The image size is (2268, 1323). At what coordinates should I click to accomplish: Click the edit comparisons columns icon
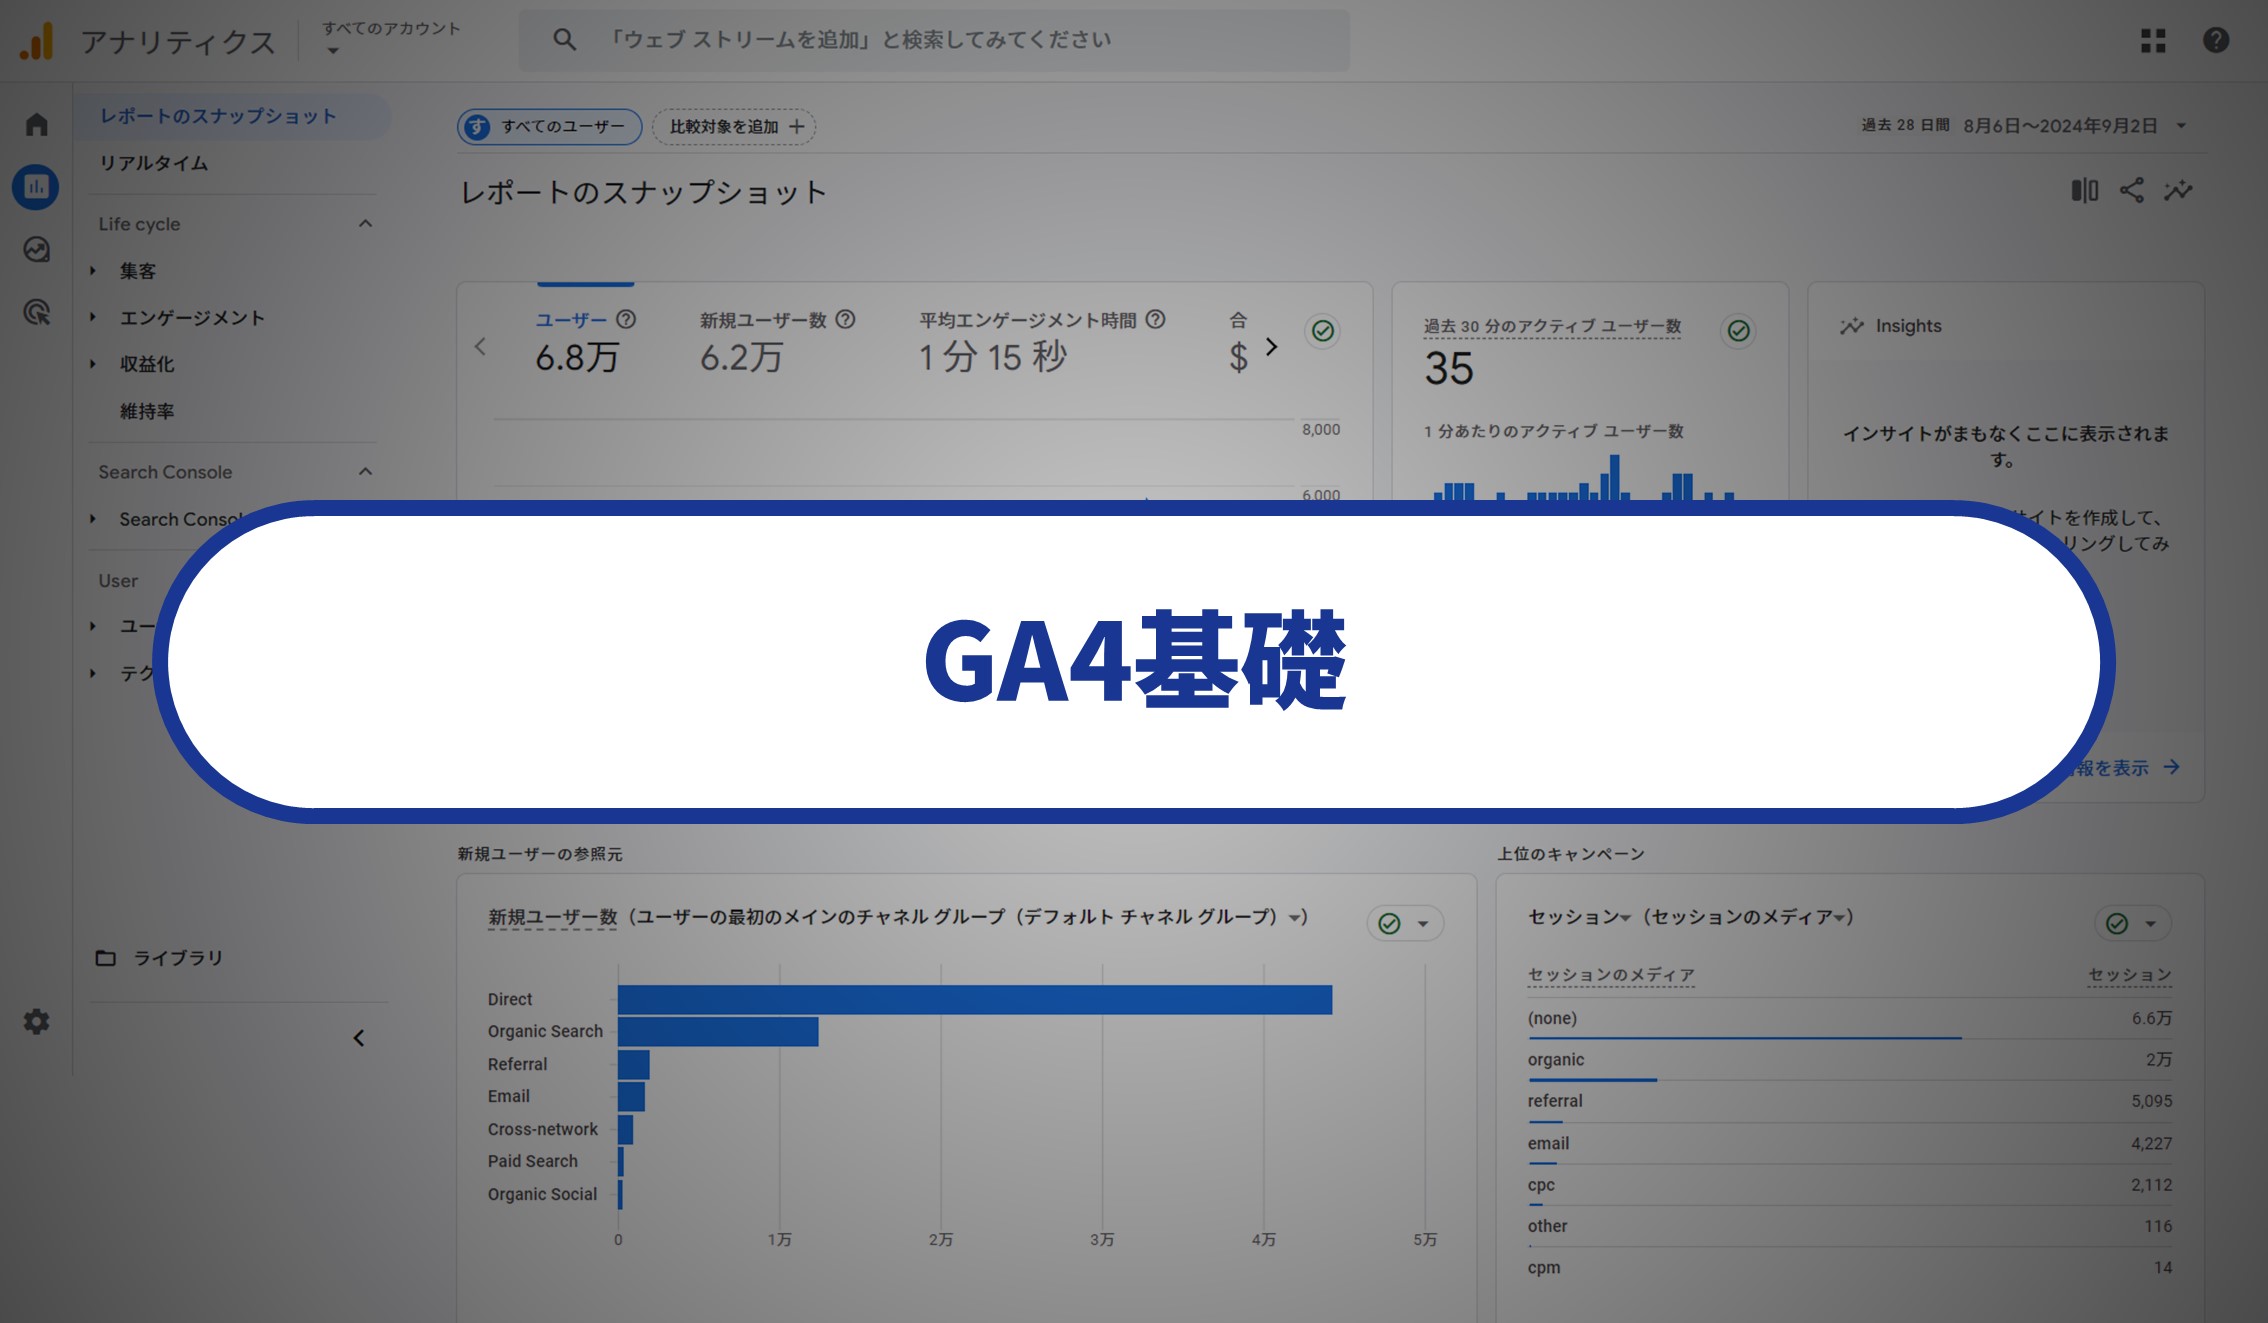[x=2084, y=190]
